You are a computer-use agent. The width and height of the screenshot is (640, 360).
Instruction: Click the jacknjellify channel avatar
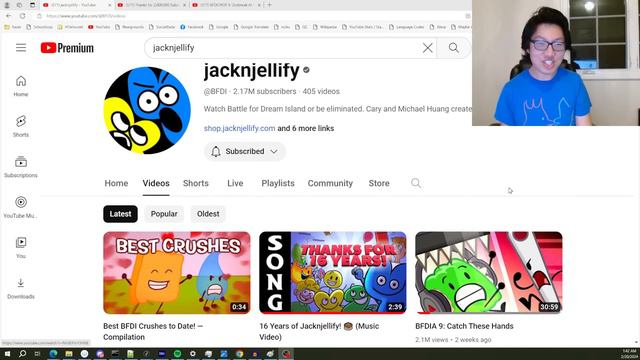pyautogui.click(x=147, y=110)
